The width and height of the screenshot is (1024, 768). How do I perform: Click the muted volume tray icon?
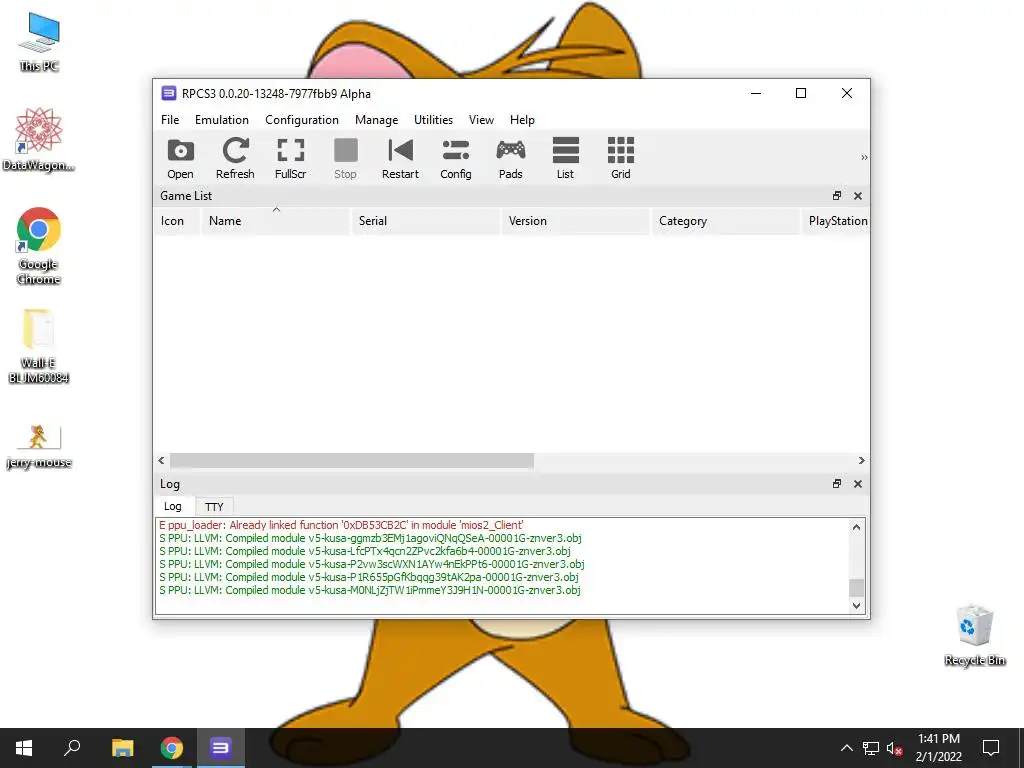click(894, 748)
